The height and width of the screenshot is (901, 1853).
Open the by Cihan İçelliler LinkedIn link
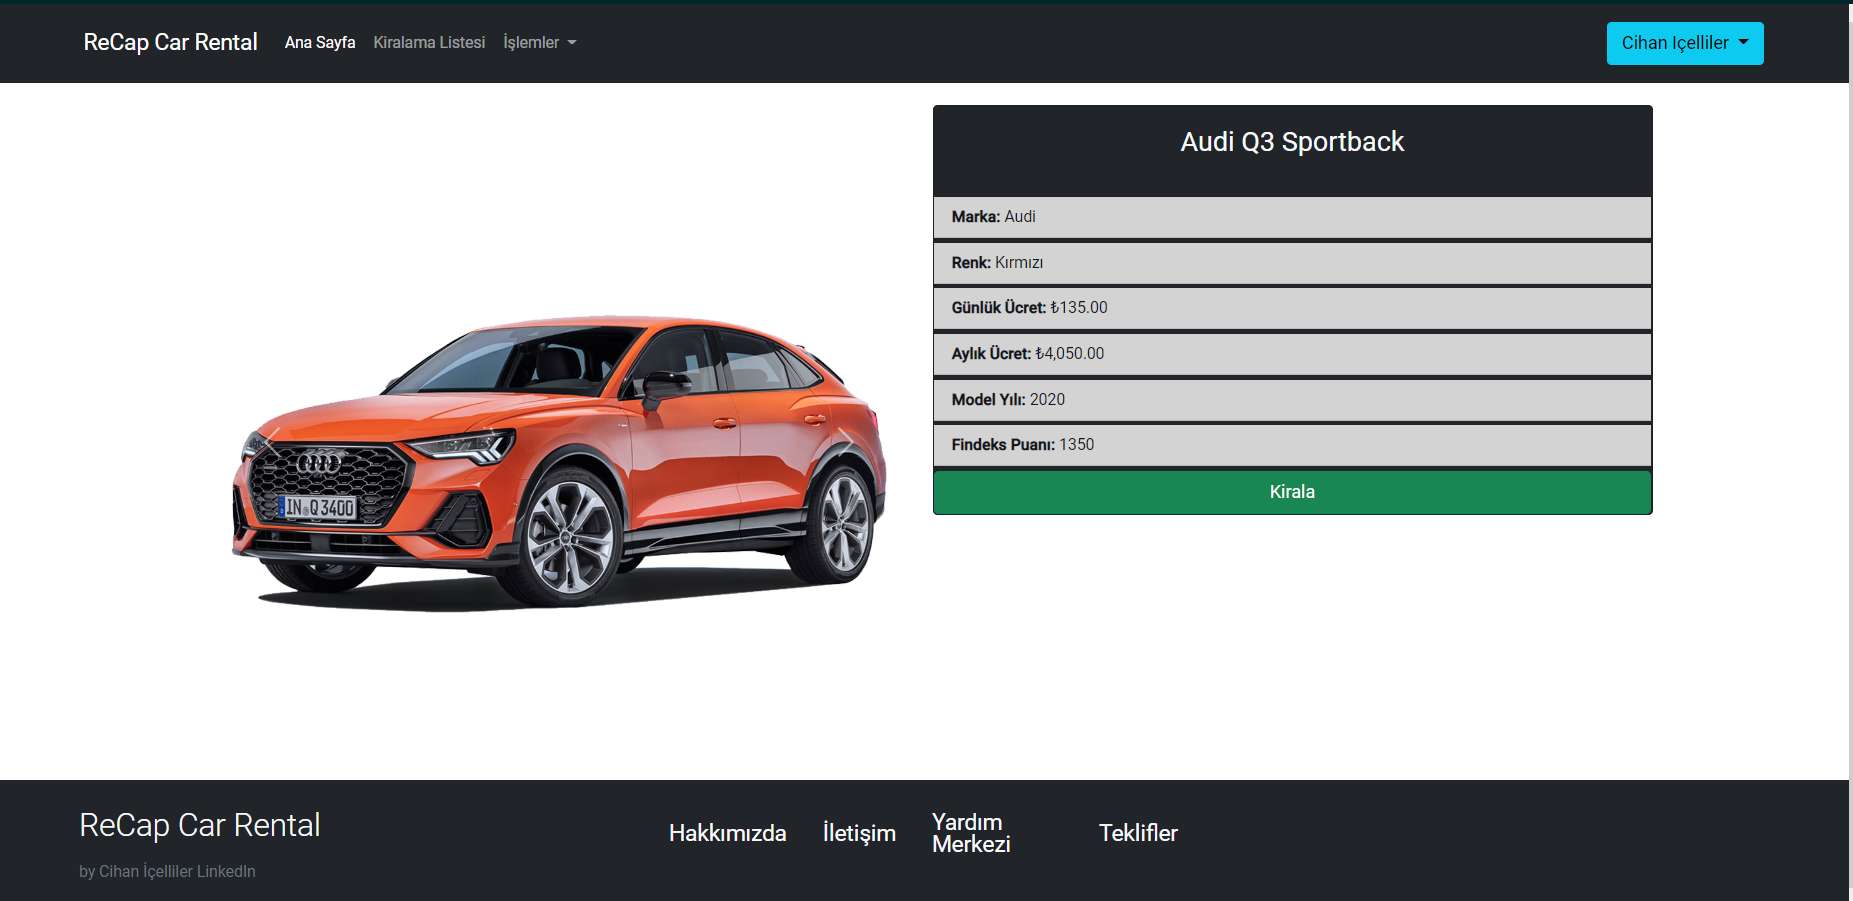[x=167, y=871]
